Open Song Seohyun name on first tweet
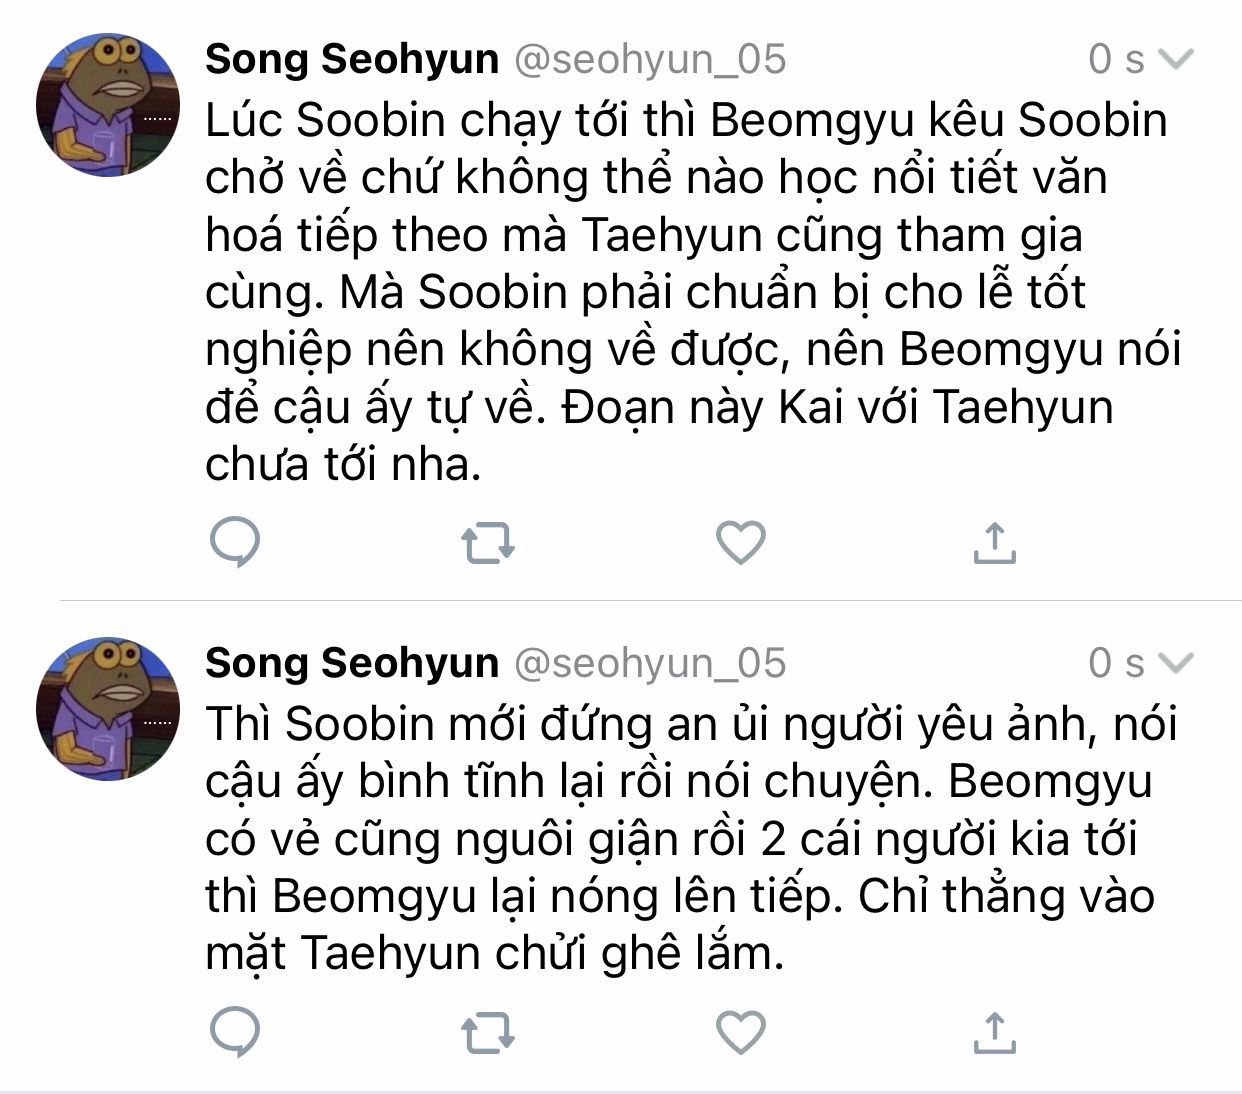 (x=352, y=60)
